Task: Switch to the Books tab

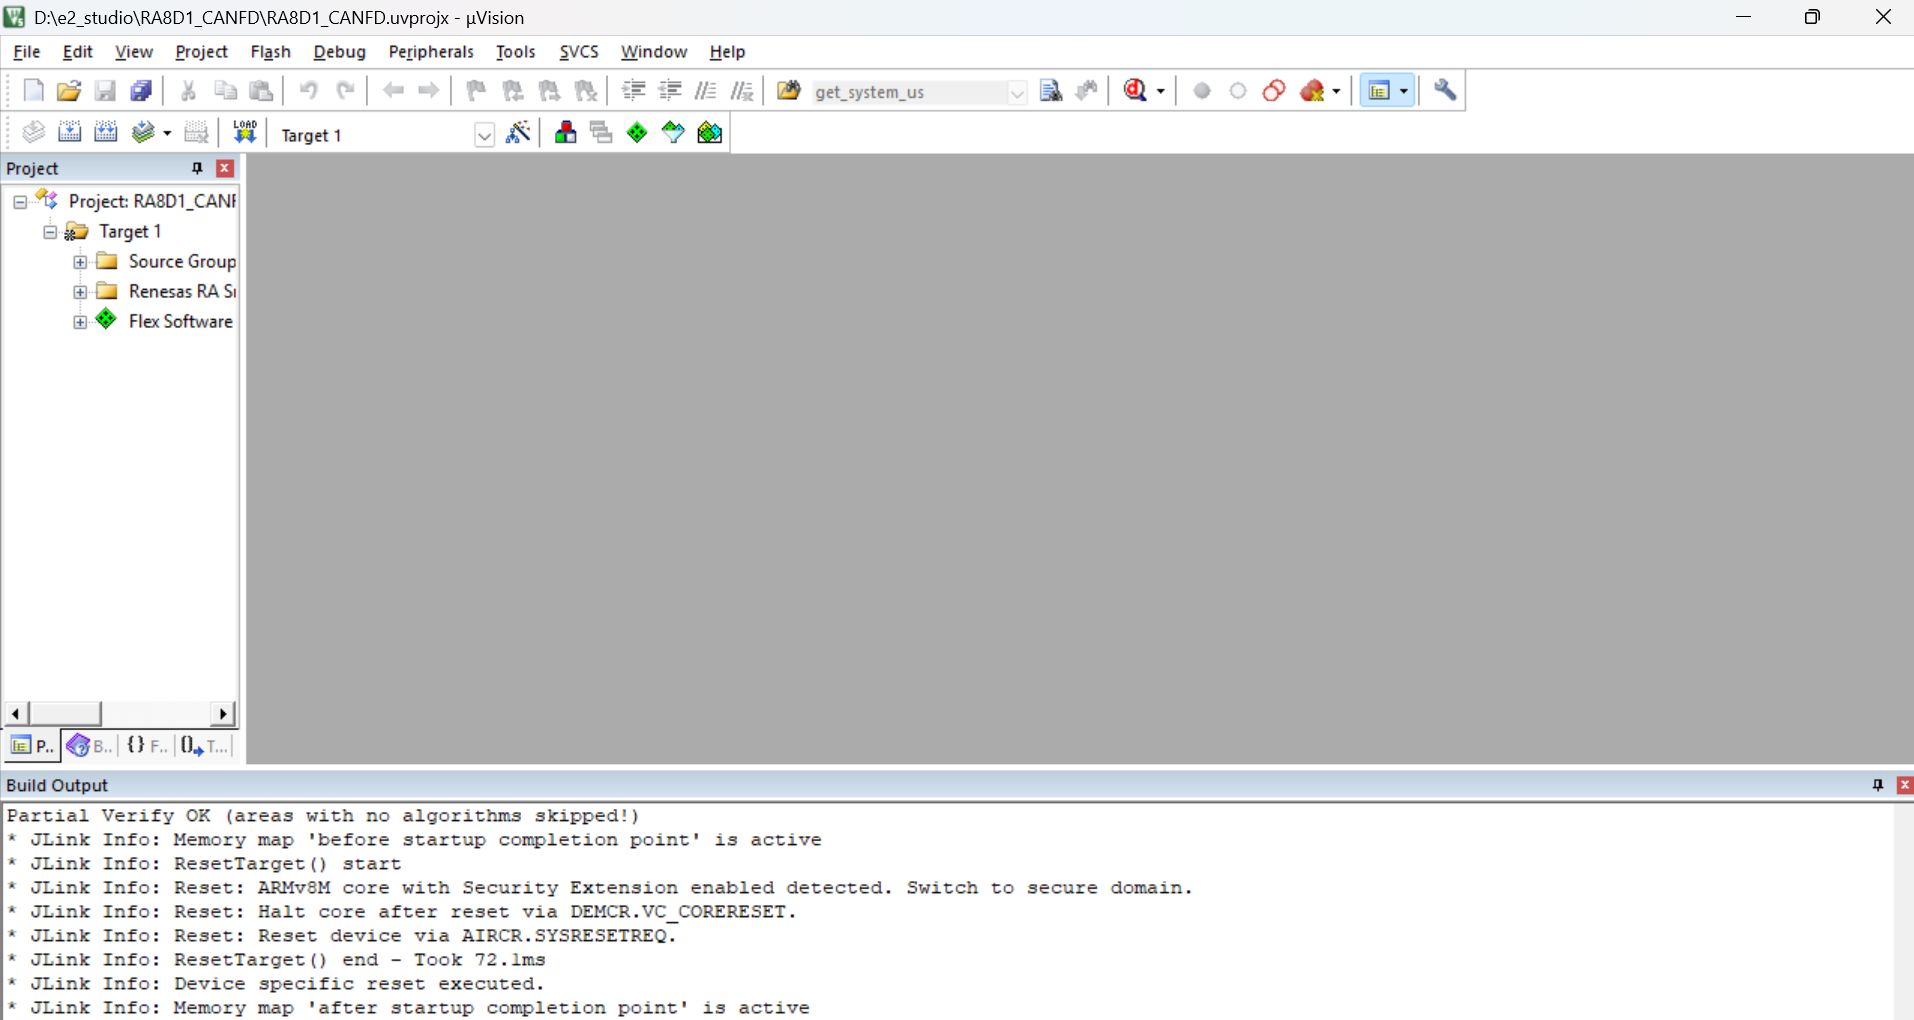Action: 89,746
